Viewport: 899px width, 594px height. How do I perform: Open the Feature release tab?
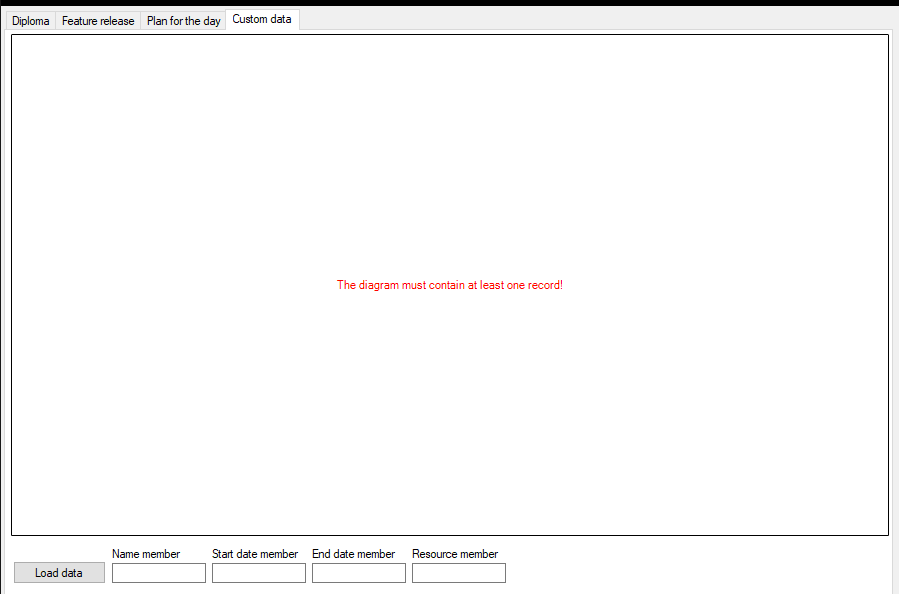[98, 21]
